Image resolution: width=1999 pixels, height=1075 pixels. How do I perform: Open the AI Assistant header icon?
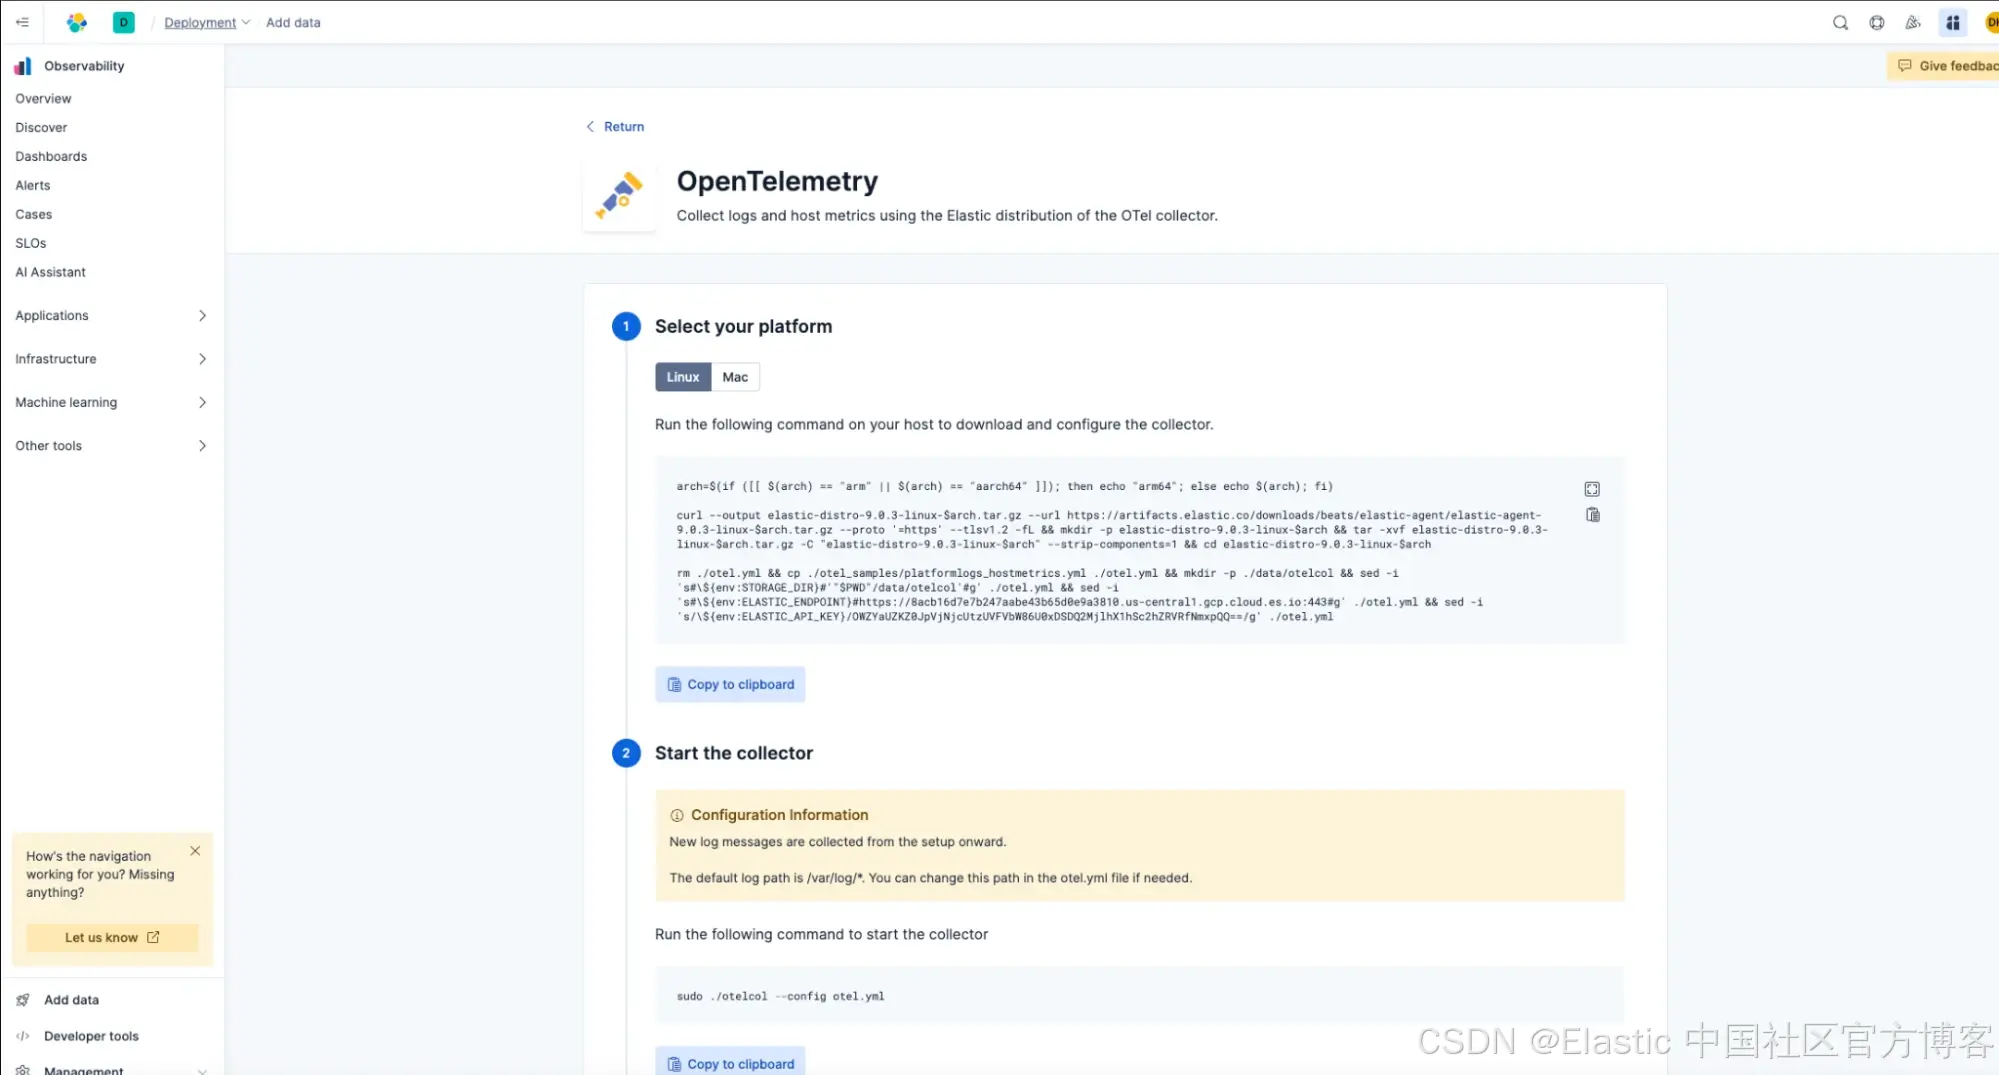[x=1952, y=22]
